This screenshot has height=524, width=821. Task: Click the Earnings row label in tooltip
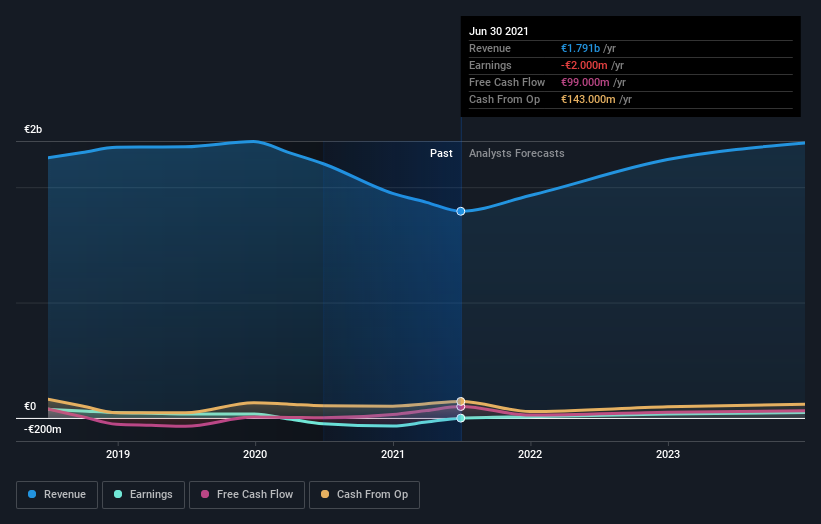tap(490, 65)
